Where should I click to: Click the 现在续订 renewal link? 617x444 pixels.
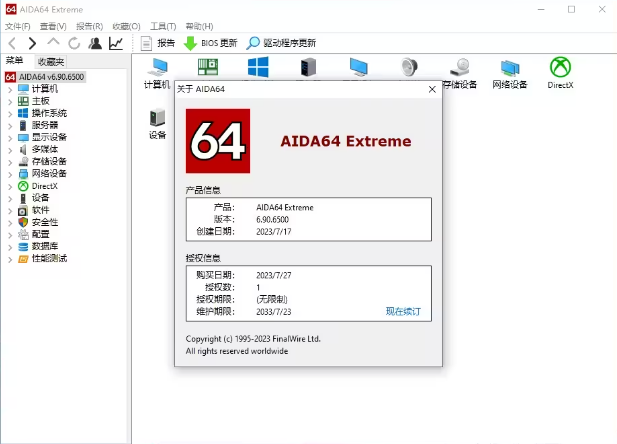click(403, 311)
